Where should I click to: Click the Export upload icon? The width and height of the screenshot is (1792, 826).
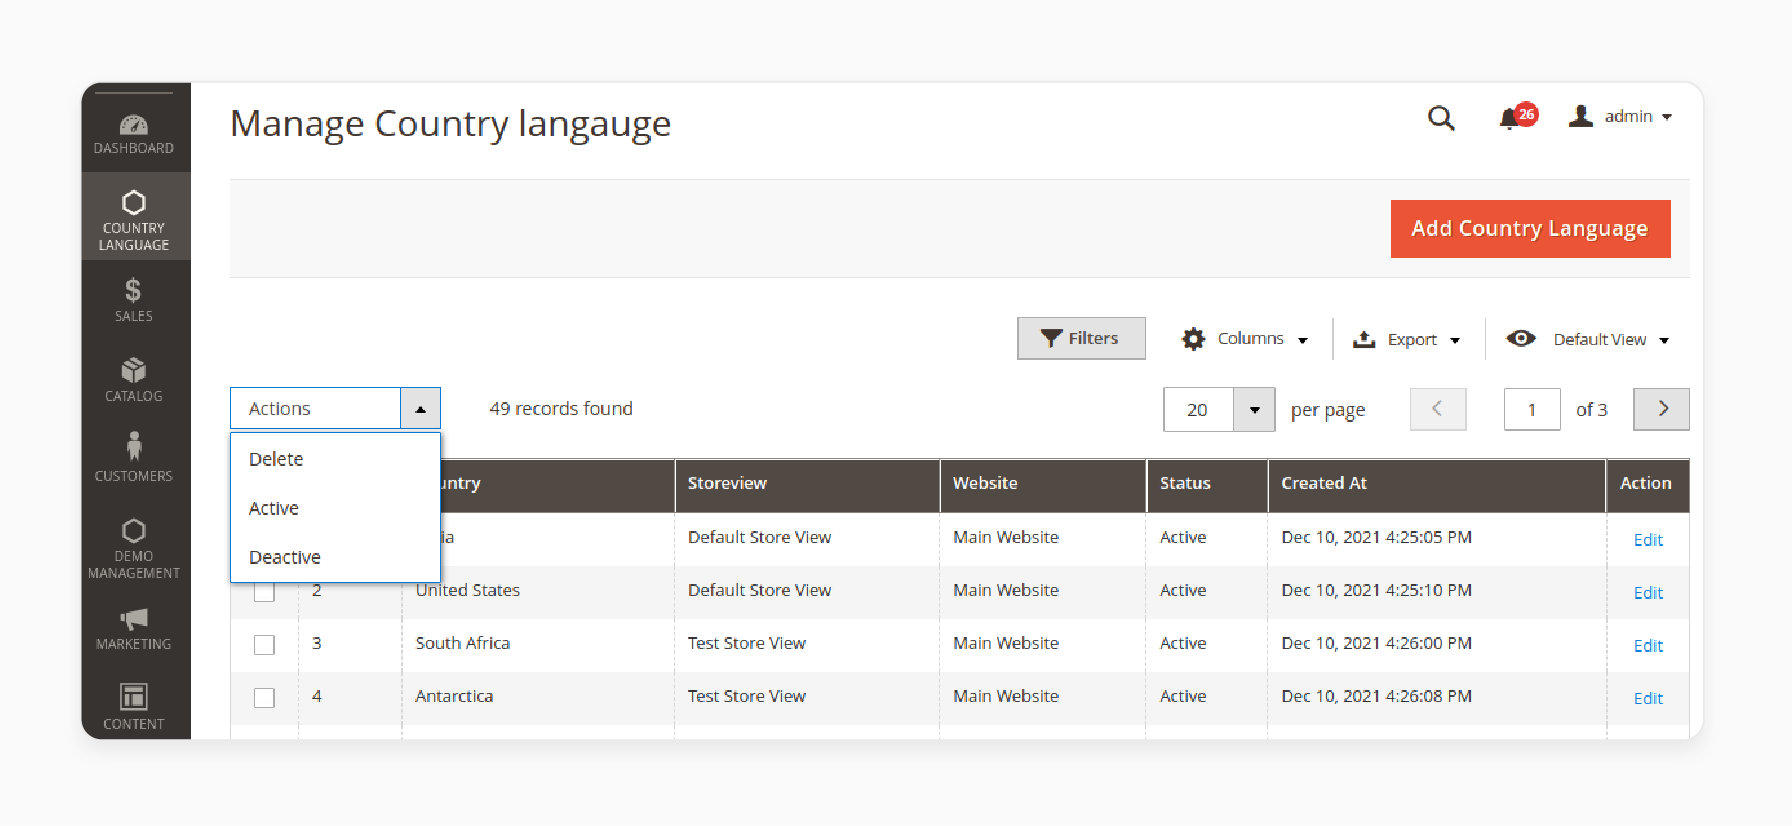point(1364,339)
